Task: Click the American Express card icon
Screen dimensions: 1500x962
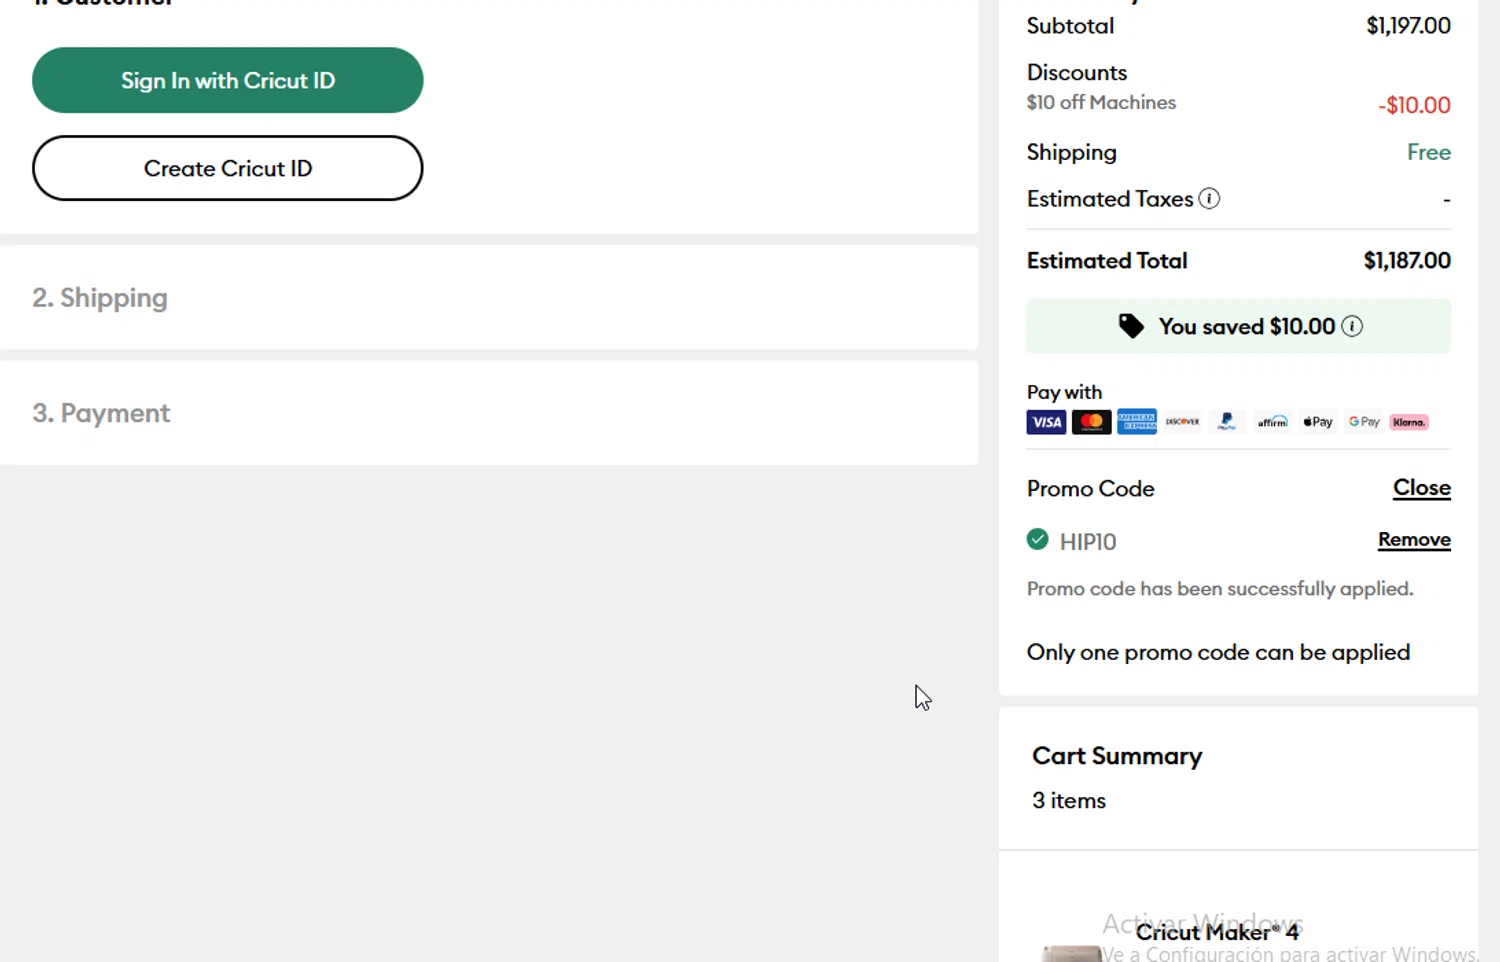Action: click(x=1137, y=422)
